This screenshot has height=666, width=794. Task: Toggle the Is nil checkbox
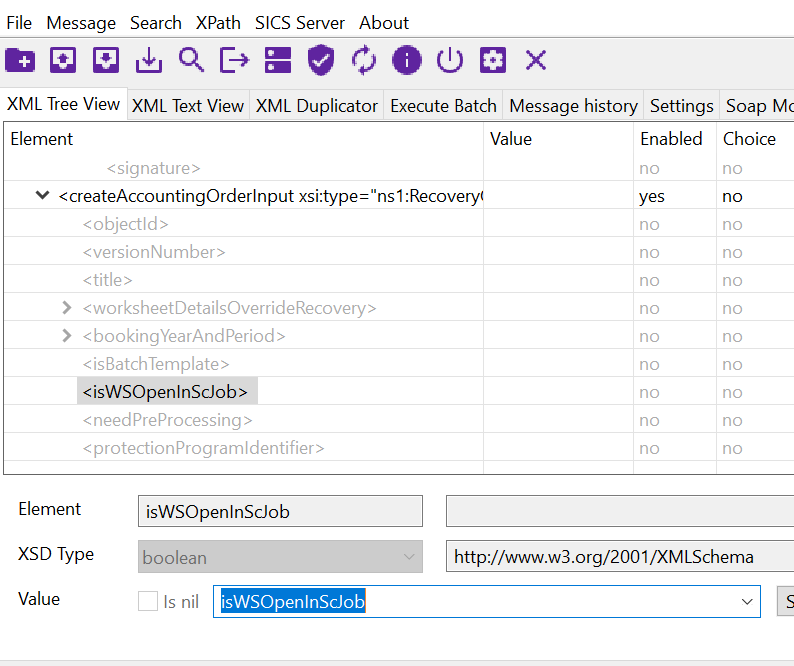point(148,601)
